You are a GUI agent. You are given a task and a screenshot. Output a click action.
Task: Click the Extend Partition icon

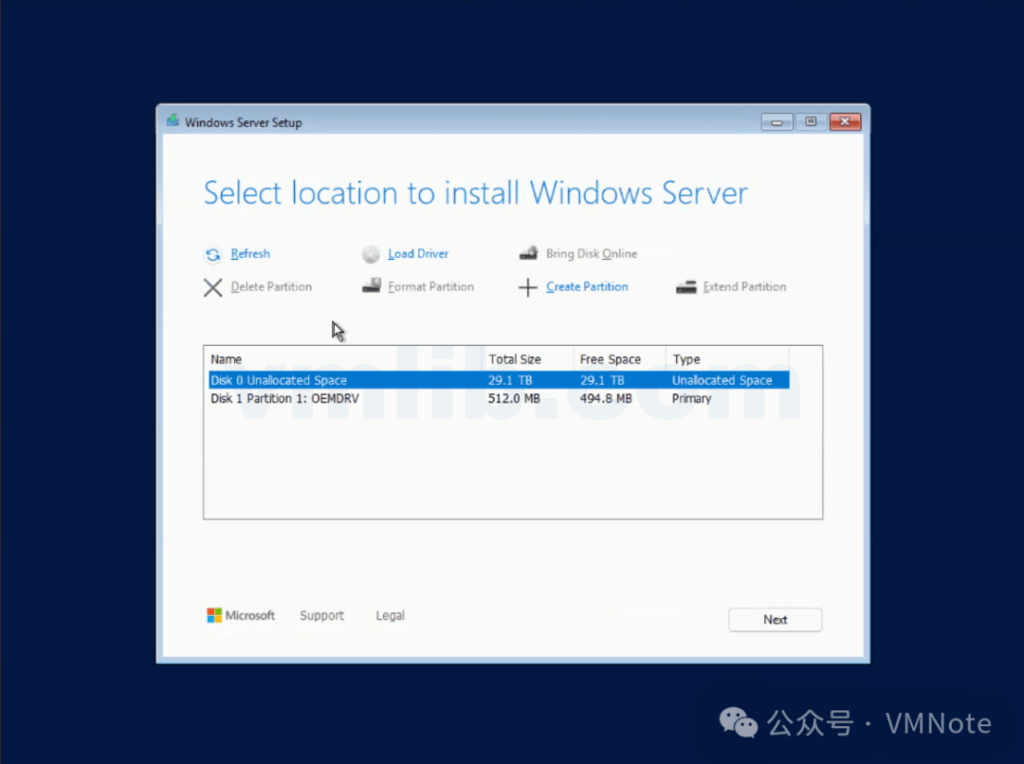pyautogui.click(x=687, y=287)
